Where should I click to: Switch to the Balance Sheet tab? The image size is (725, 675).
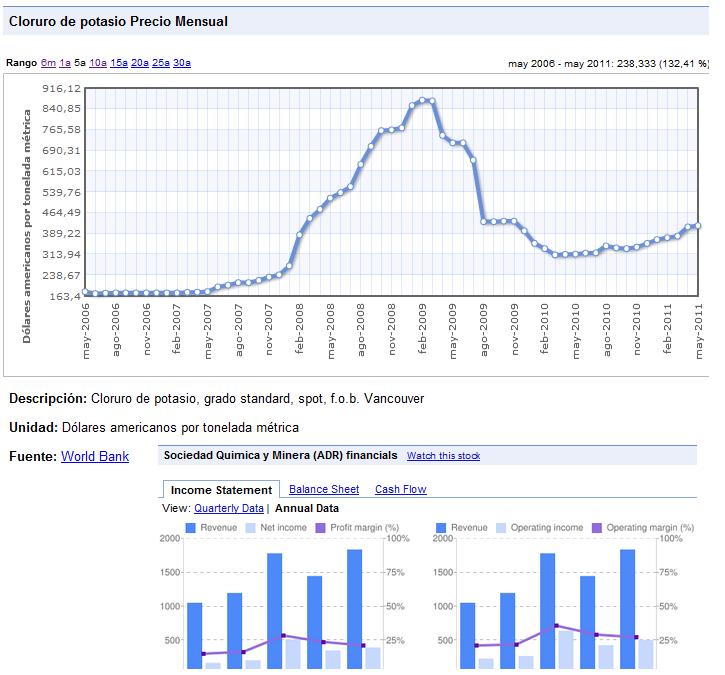coord(324,489)
